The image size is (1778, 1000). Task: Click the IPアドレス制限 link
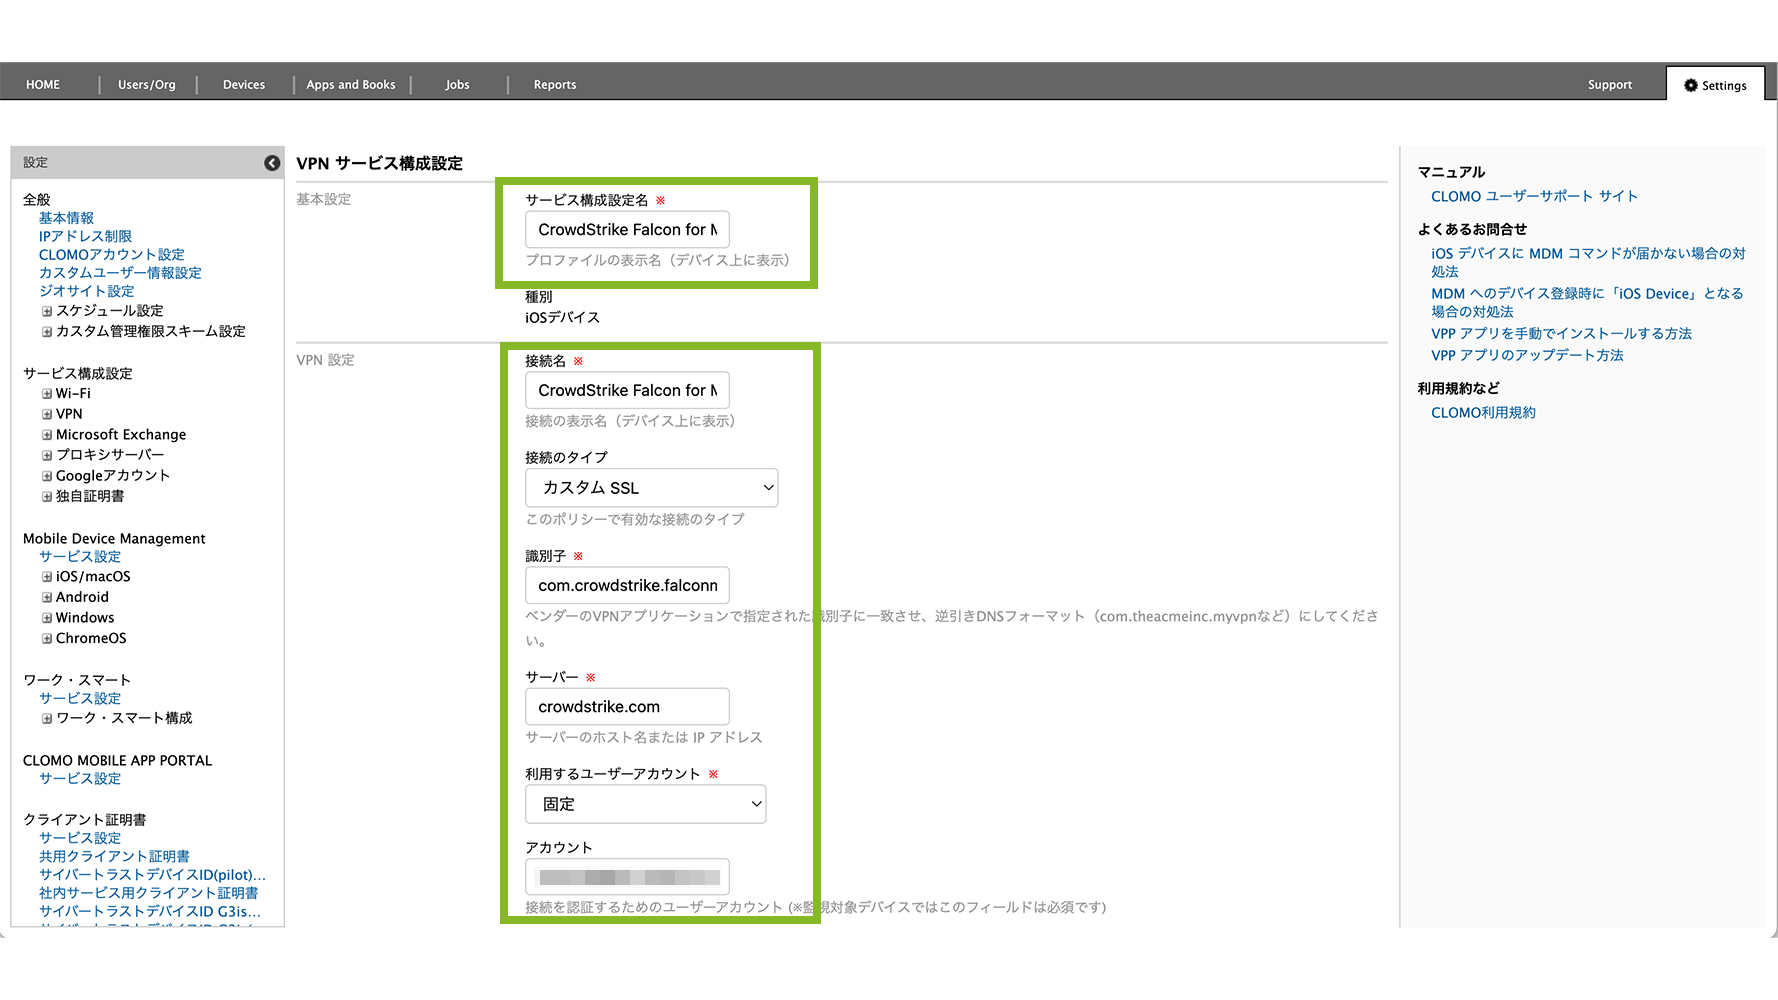point(85,237)
